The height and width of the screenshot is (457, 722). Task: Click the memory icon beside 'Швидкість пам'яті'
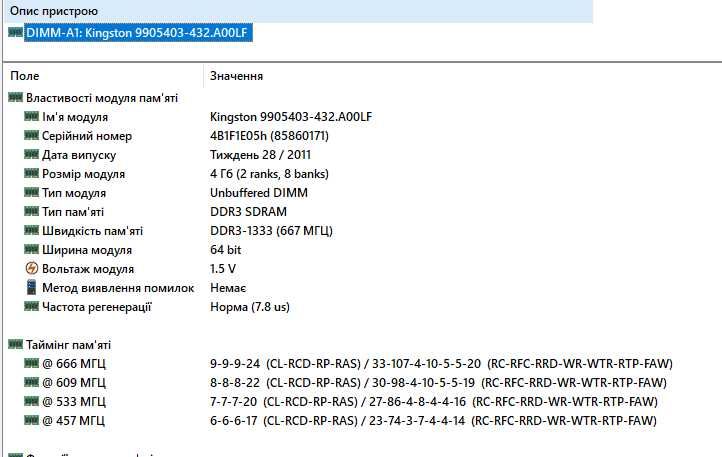[x=31, y=230]
